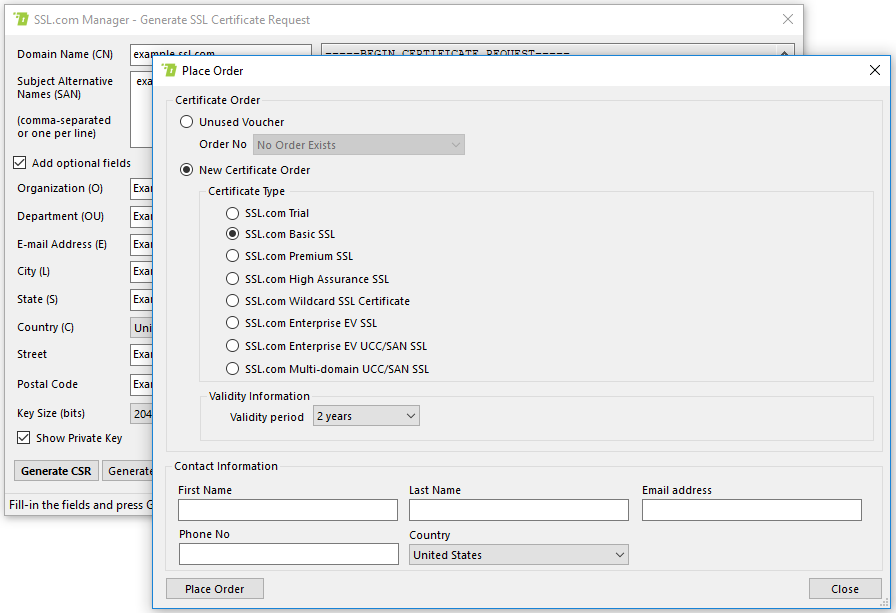The height and width of the screenshot is (613, 896).
Task: Open the Order No dropdown
Action: (x=359, y=145)
